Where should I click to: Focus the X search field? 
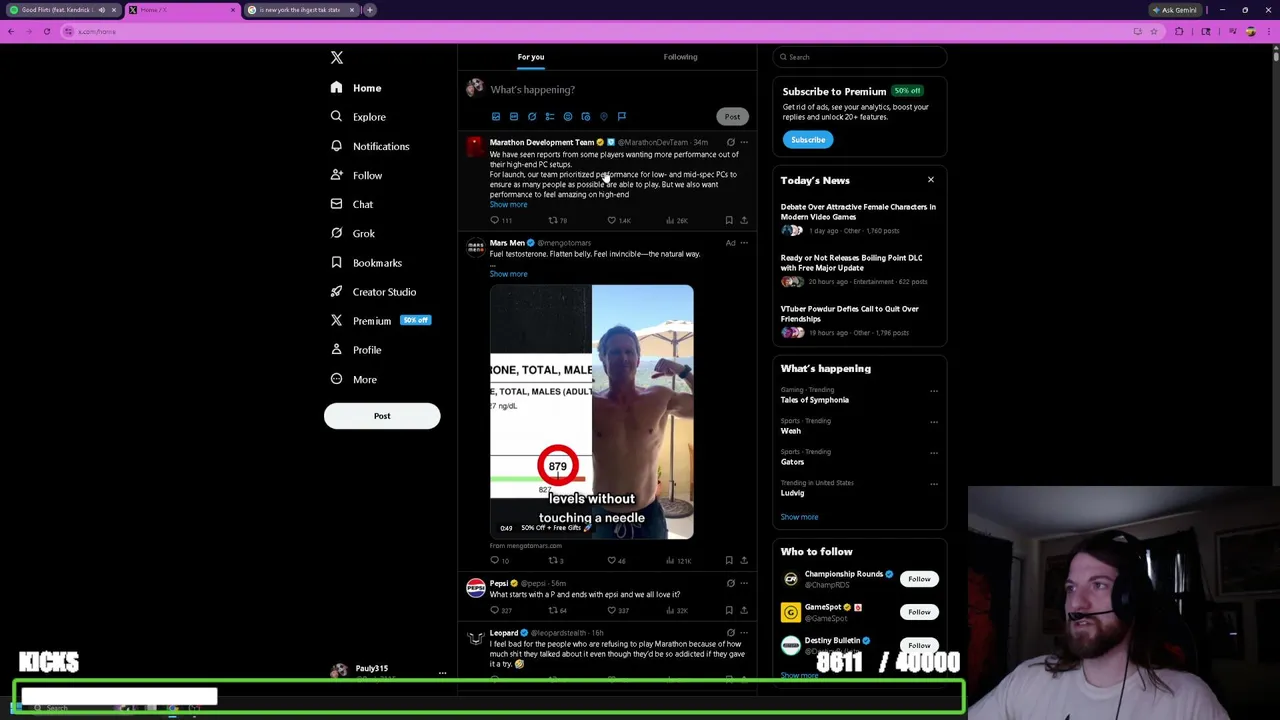860,57
